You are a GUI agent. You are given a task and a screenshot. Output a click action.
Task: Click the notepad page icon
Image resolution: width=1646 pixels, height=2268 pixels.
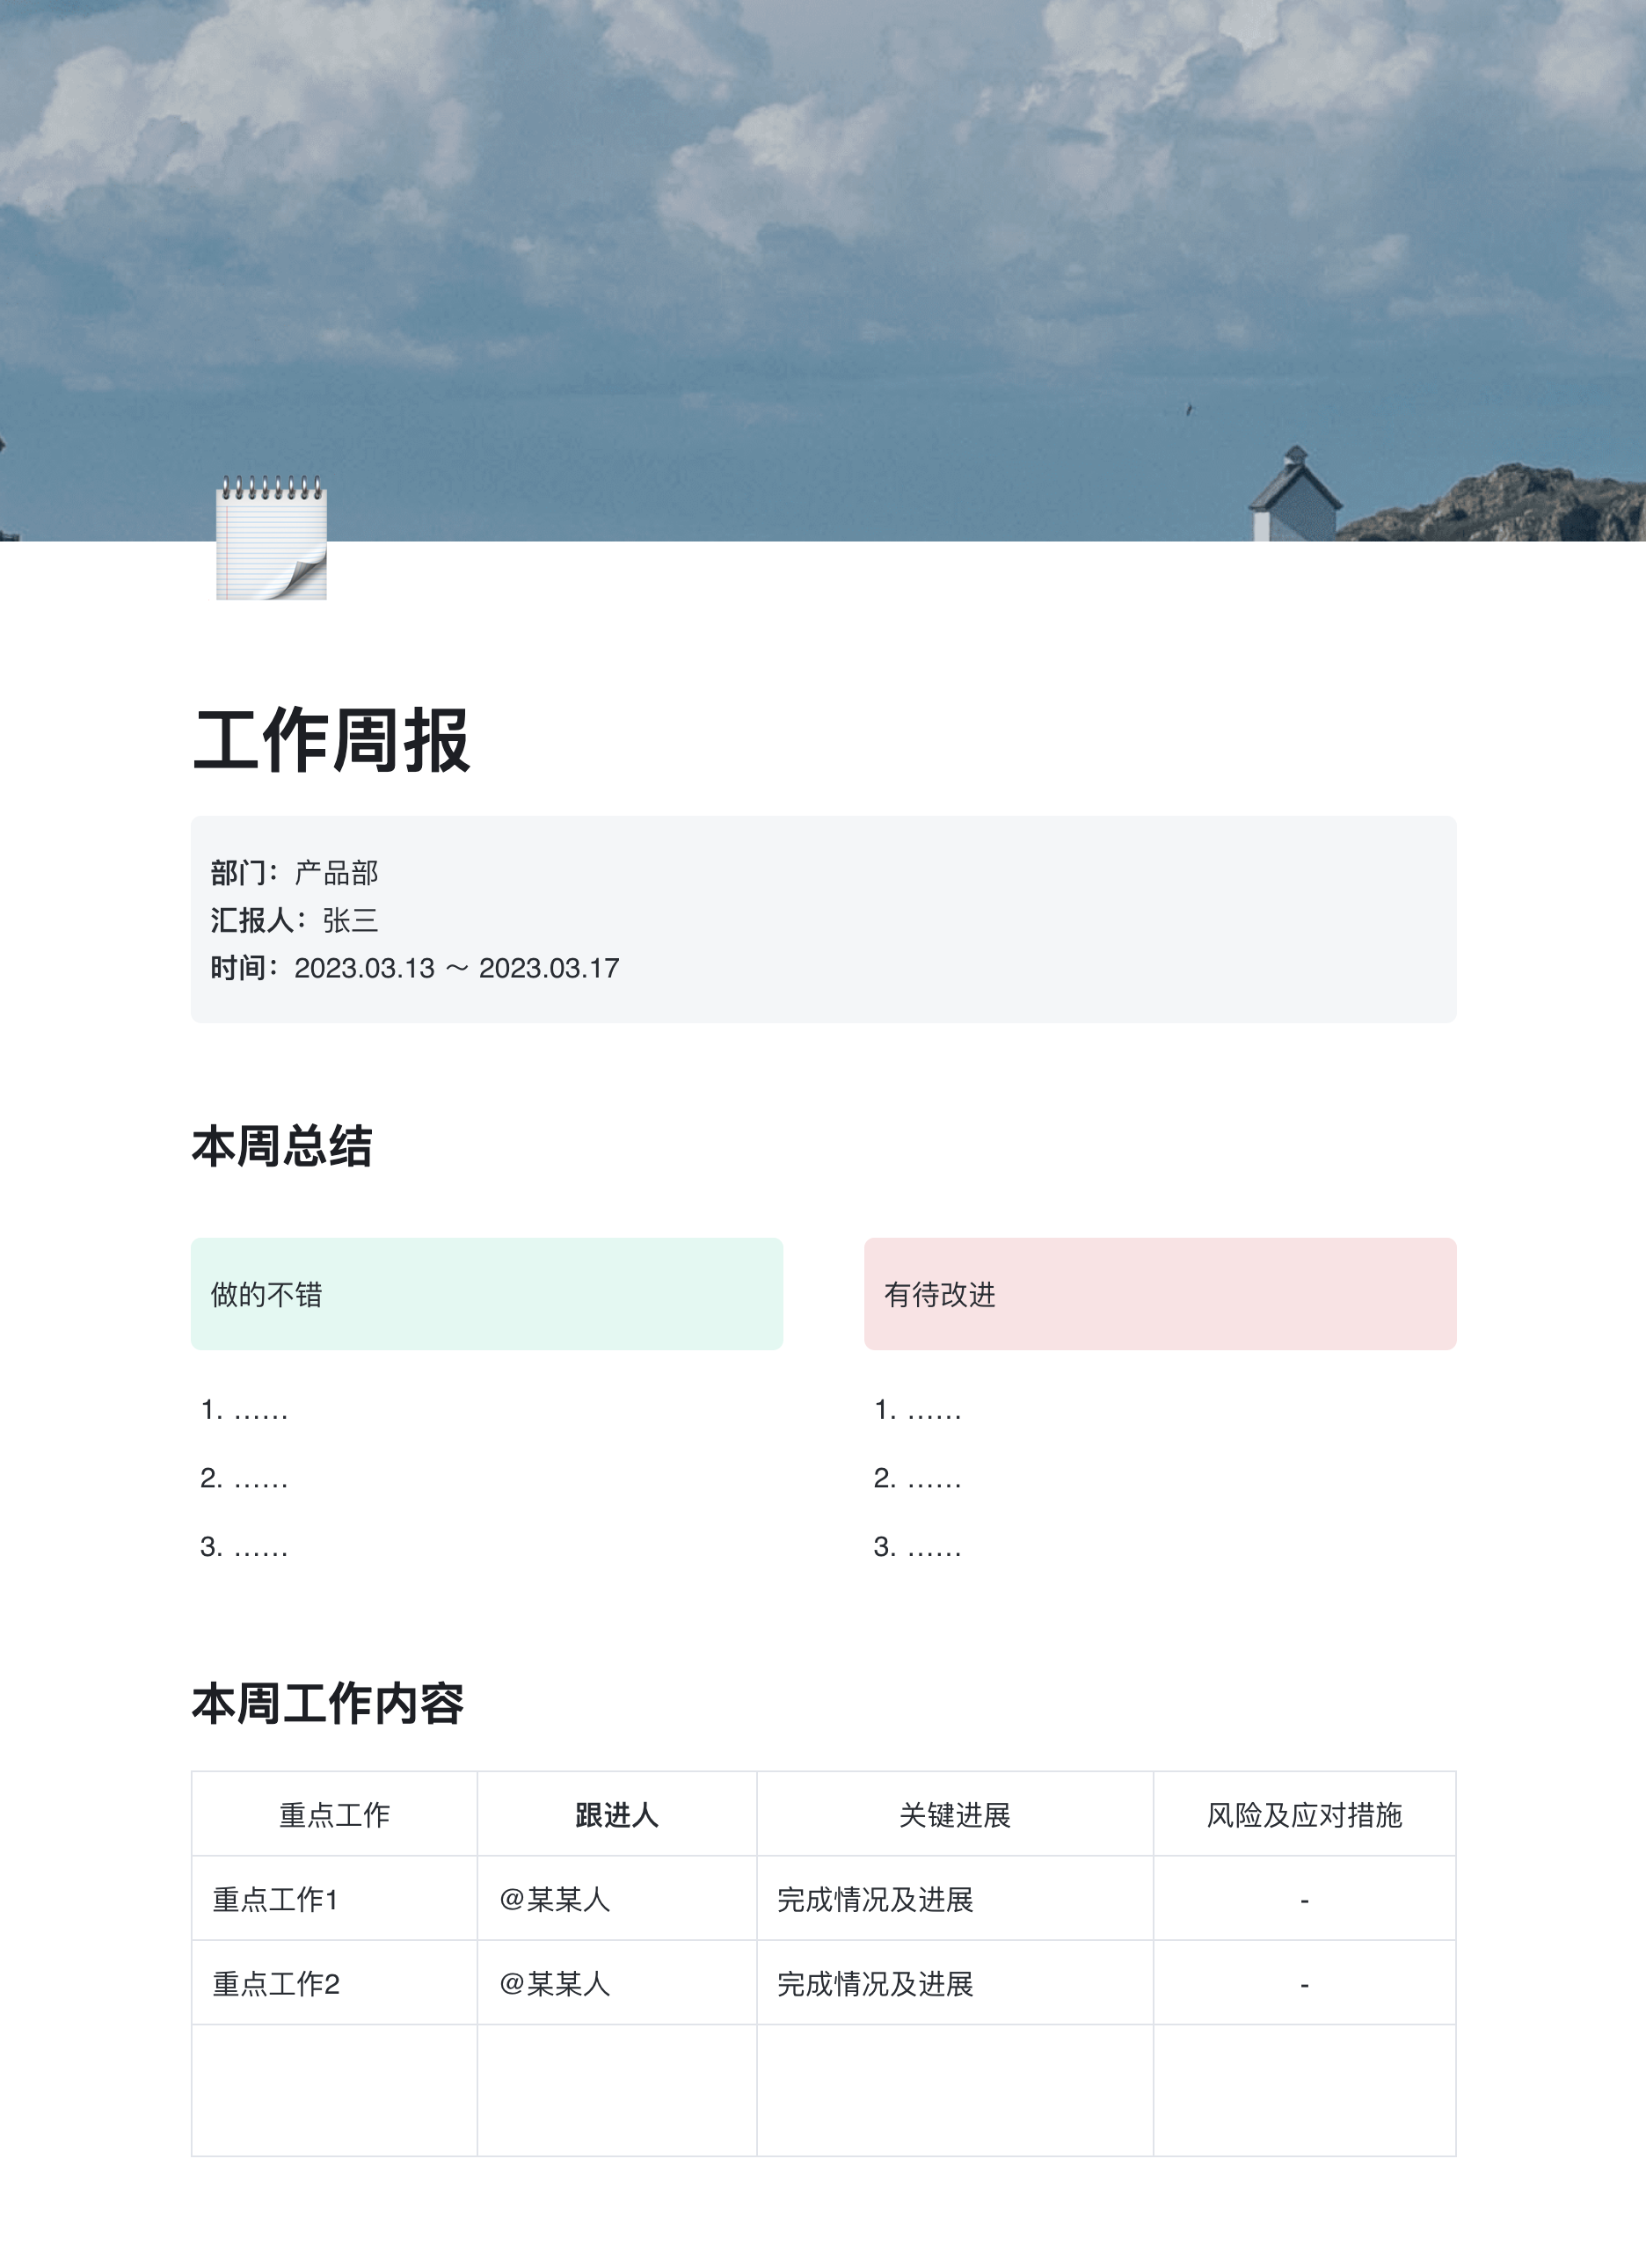271,538
